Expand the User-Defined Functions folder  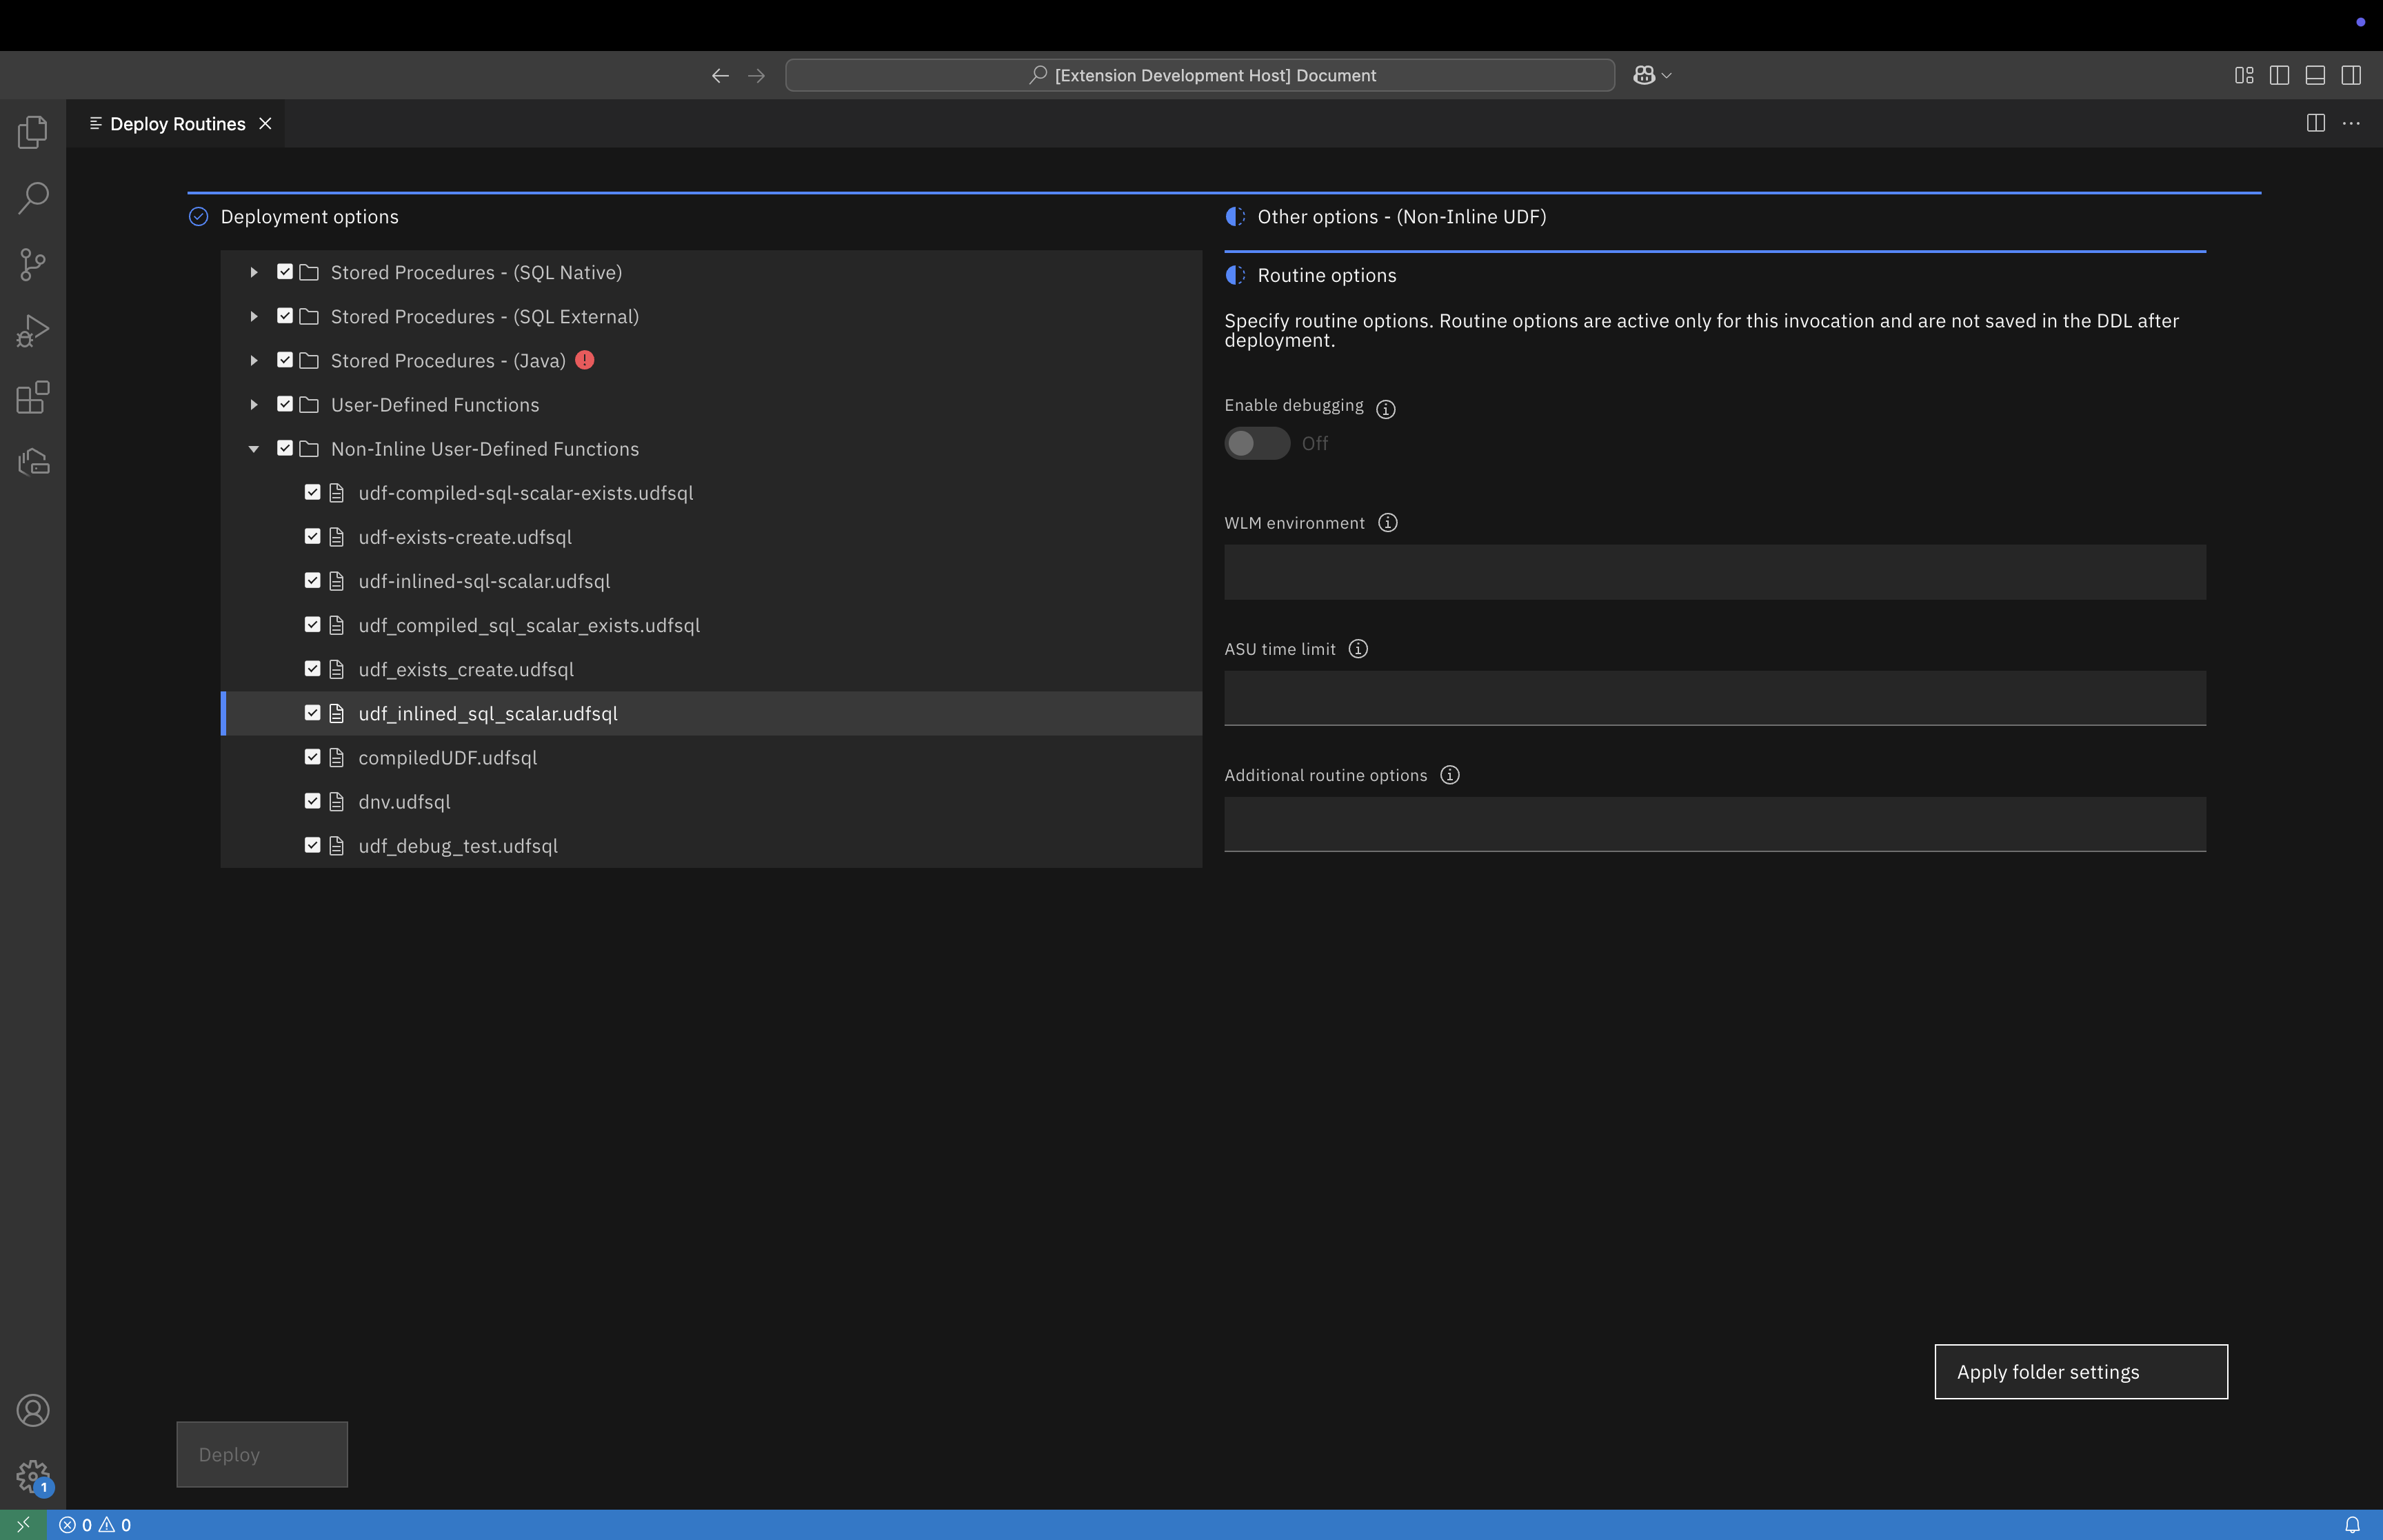pos(254,405)
